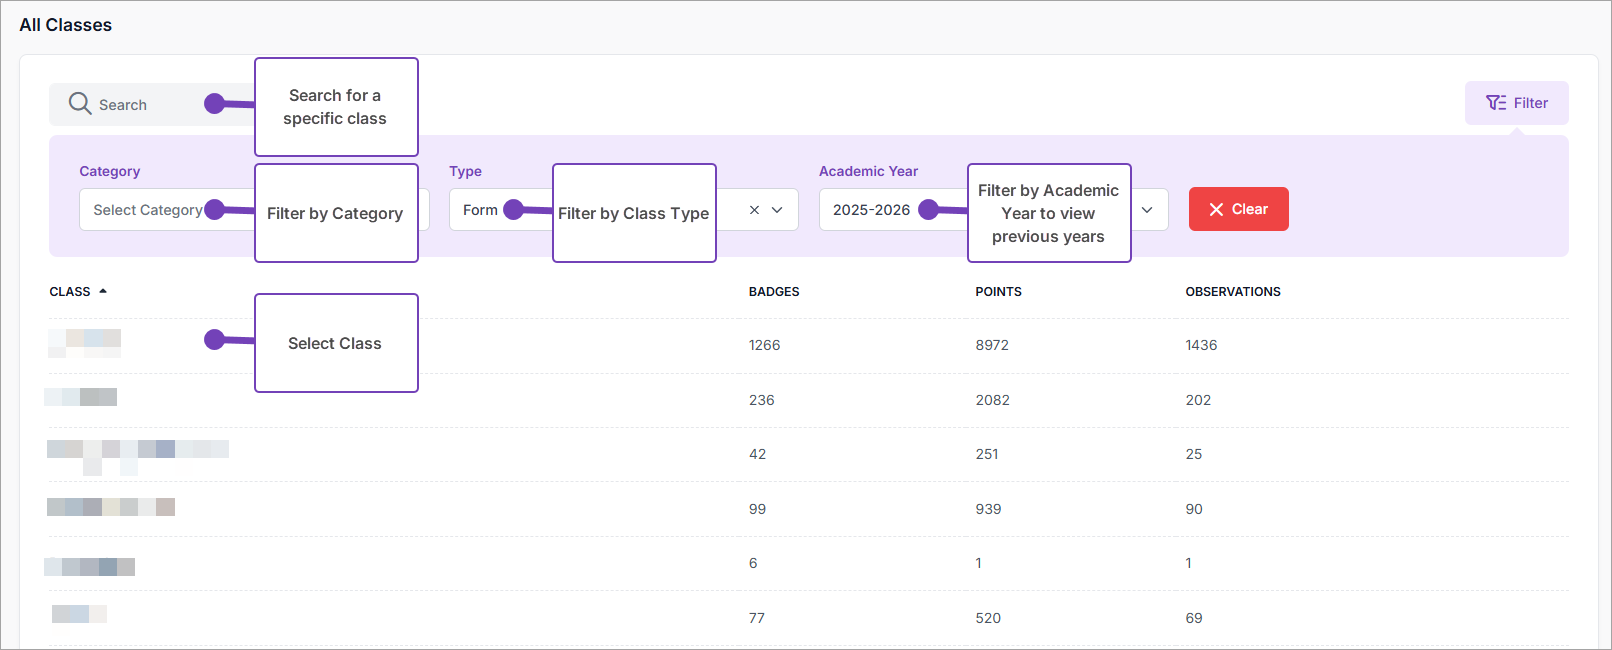The width and height of the screenshot is (1612, 650).
Task: Open the class row with 236 badges
Action: [x=81, y=398]
